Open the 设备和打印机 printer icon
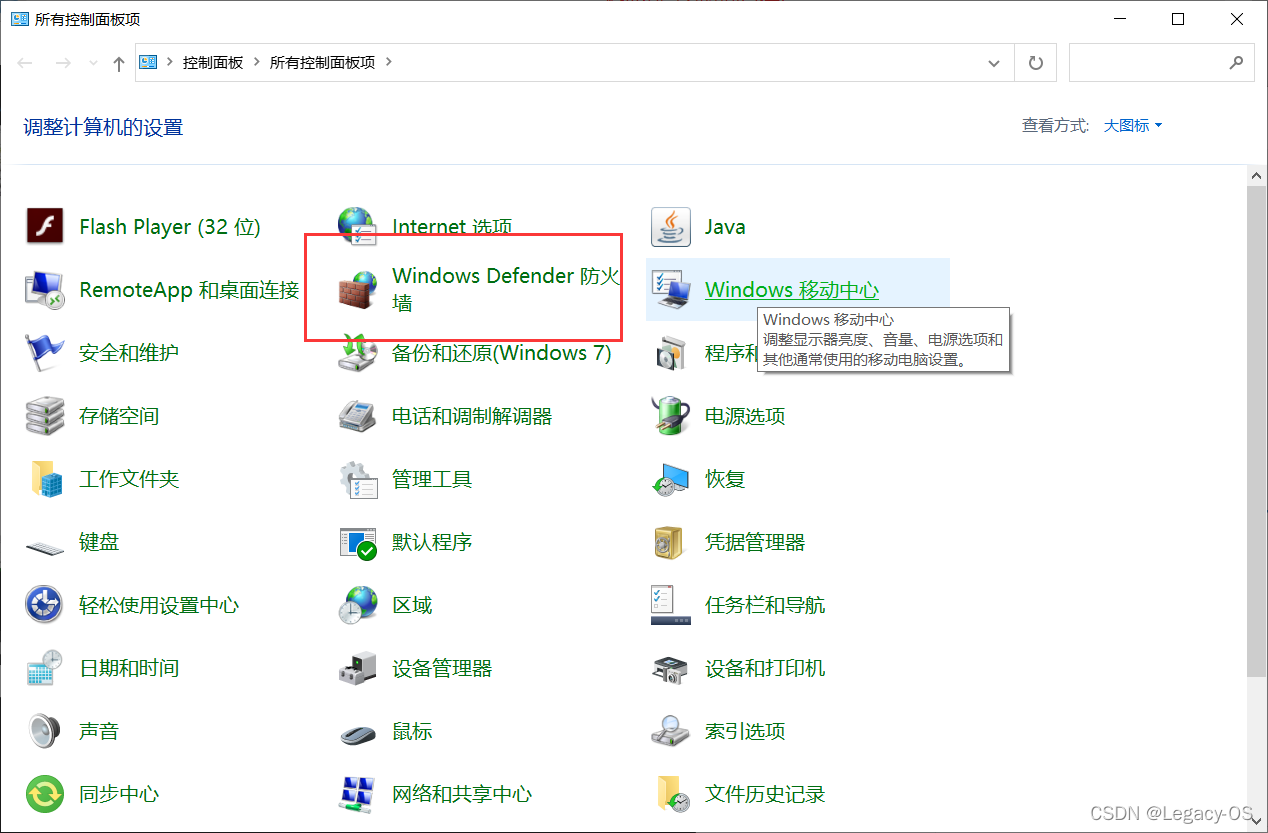The width and height of the screenshot is (1268, 833). pyautogui.click(x=671, y=668)
